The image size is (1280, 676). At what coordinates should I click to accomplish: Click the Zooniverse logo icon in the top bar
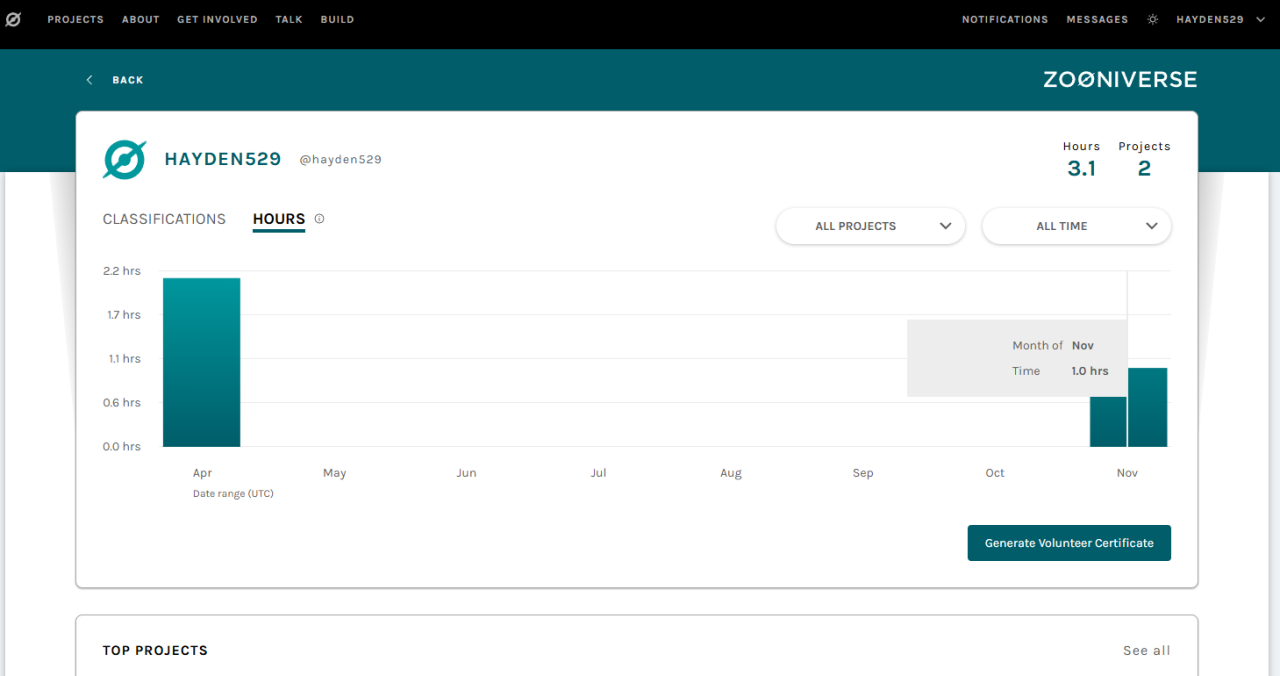[x=13, y=19]
